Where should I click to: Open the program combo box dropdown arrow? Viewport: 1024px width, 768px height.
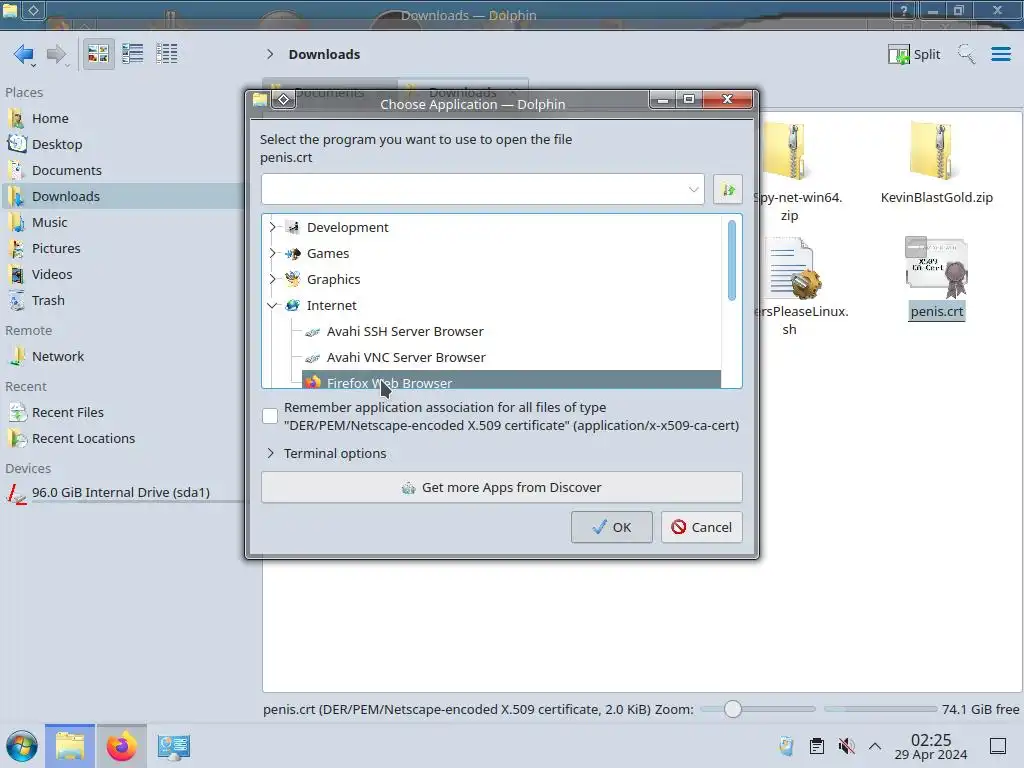click(x=694, y=189)
